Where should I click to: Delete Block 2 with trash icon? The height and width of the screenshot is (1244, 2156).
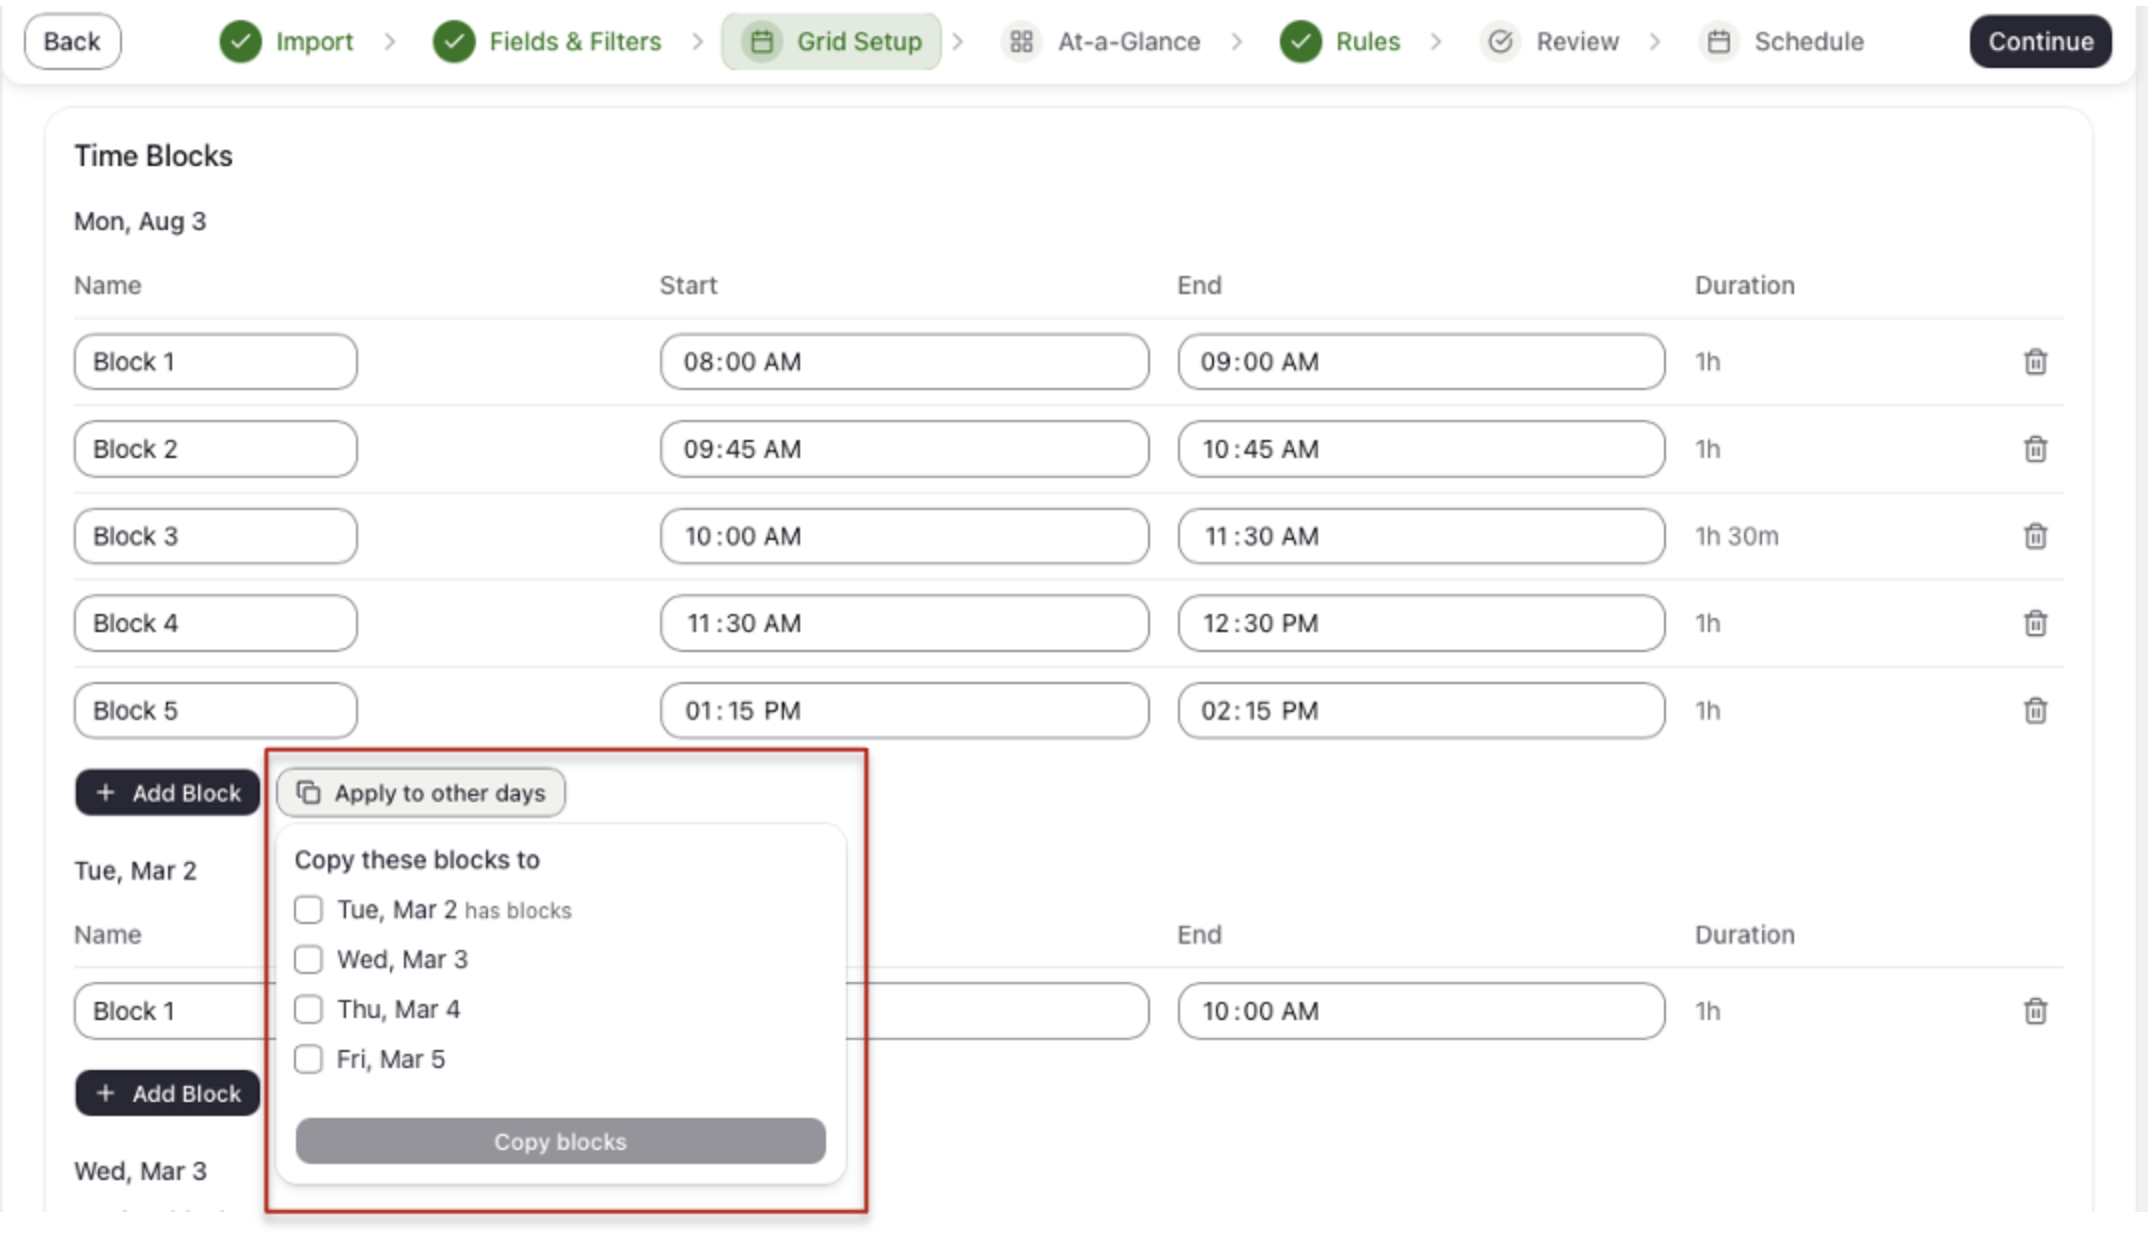coord(2035,449)
